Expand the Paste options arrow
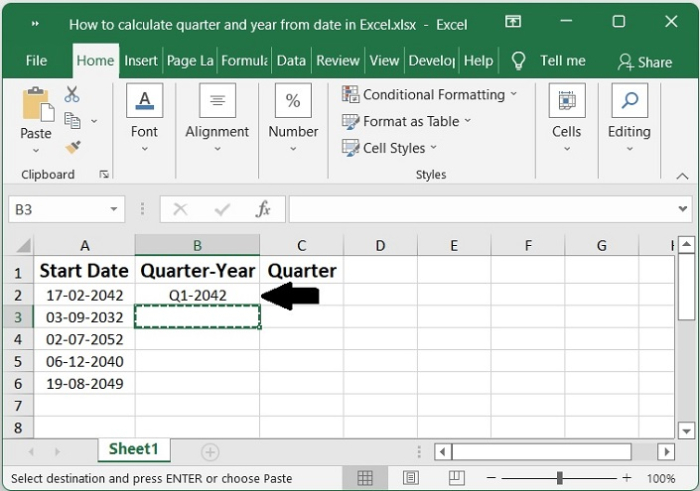The image size is (700, 491). pos(36,150)
